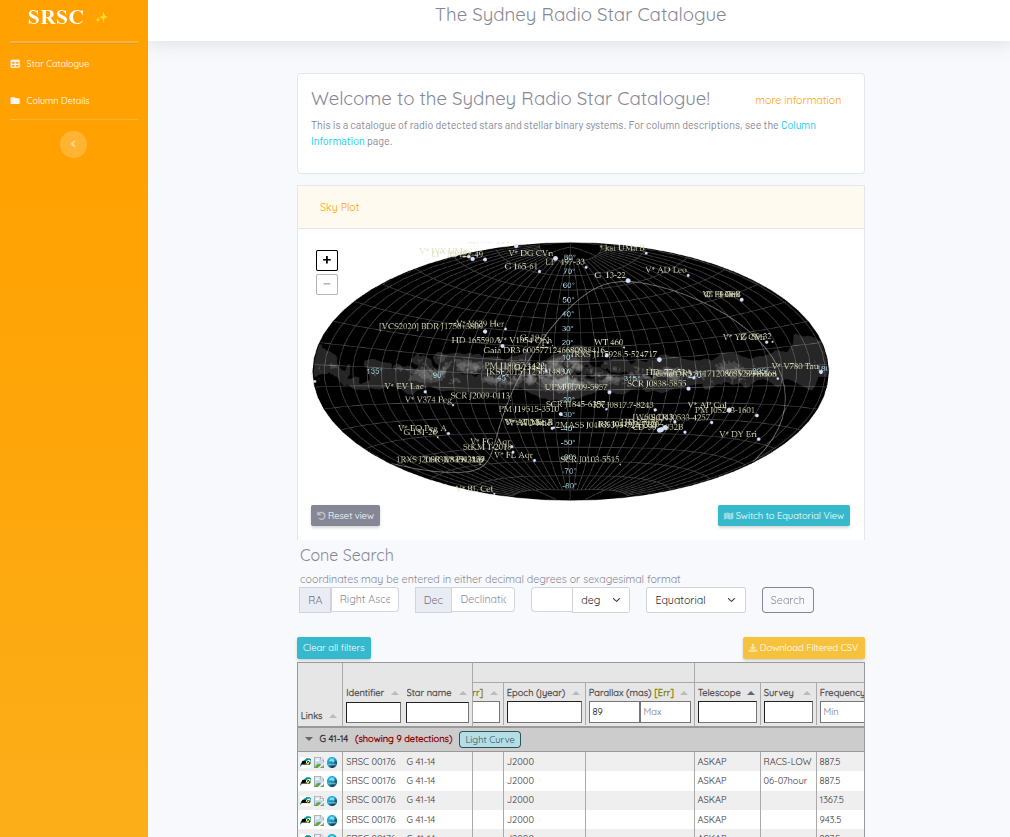This screenshot has height=837, width=1010.
Task: Click blue globe icon in 943.5 row
Action: click(332, 820)
